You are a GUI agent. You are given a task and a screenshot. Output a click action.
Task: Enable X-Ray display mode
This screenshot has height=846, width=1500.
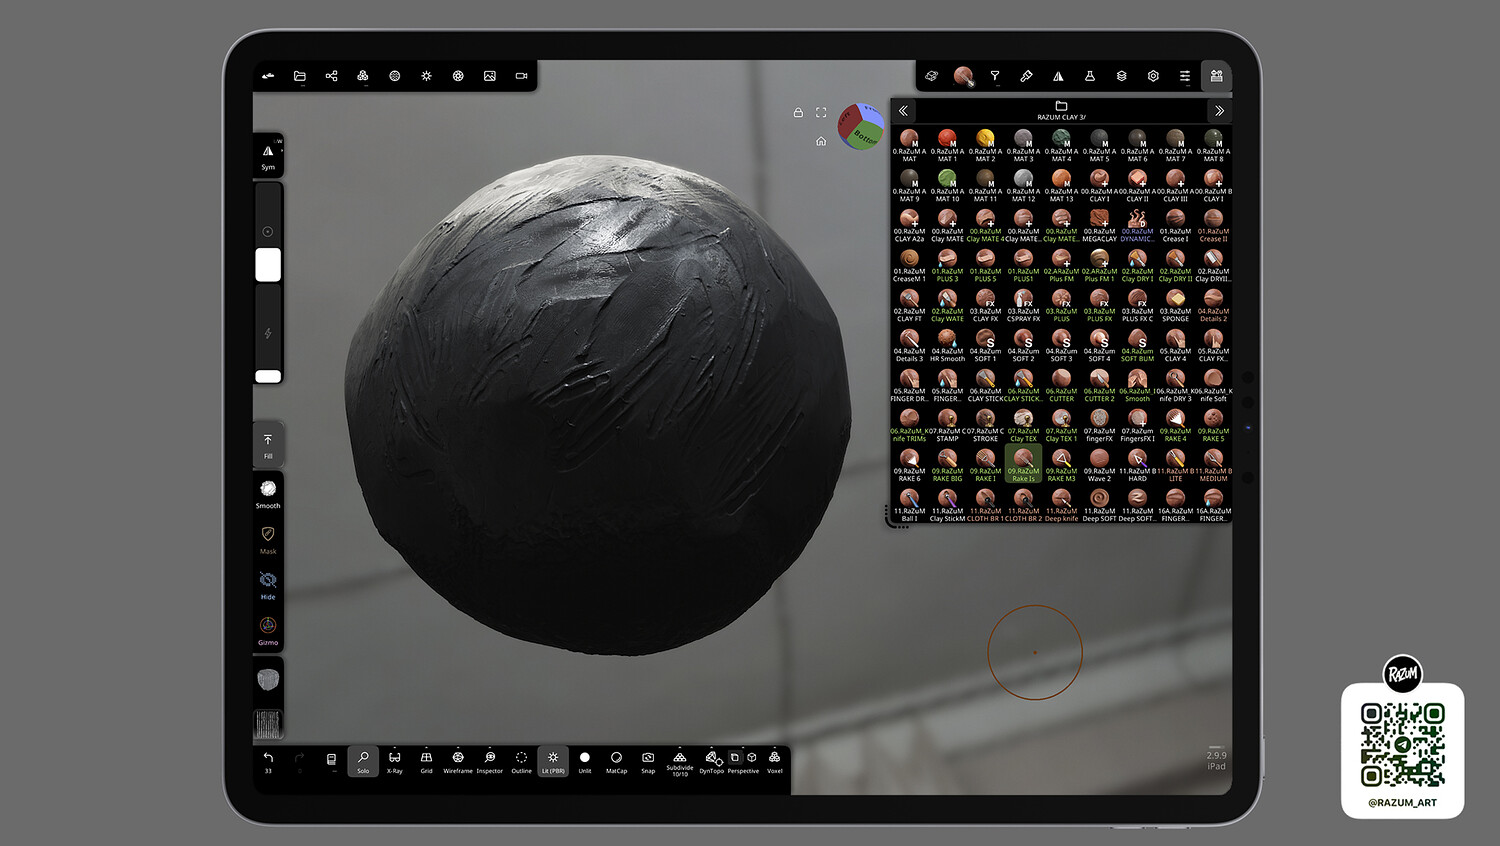pos(395,761)
